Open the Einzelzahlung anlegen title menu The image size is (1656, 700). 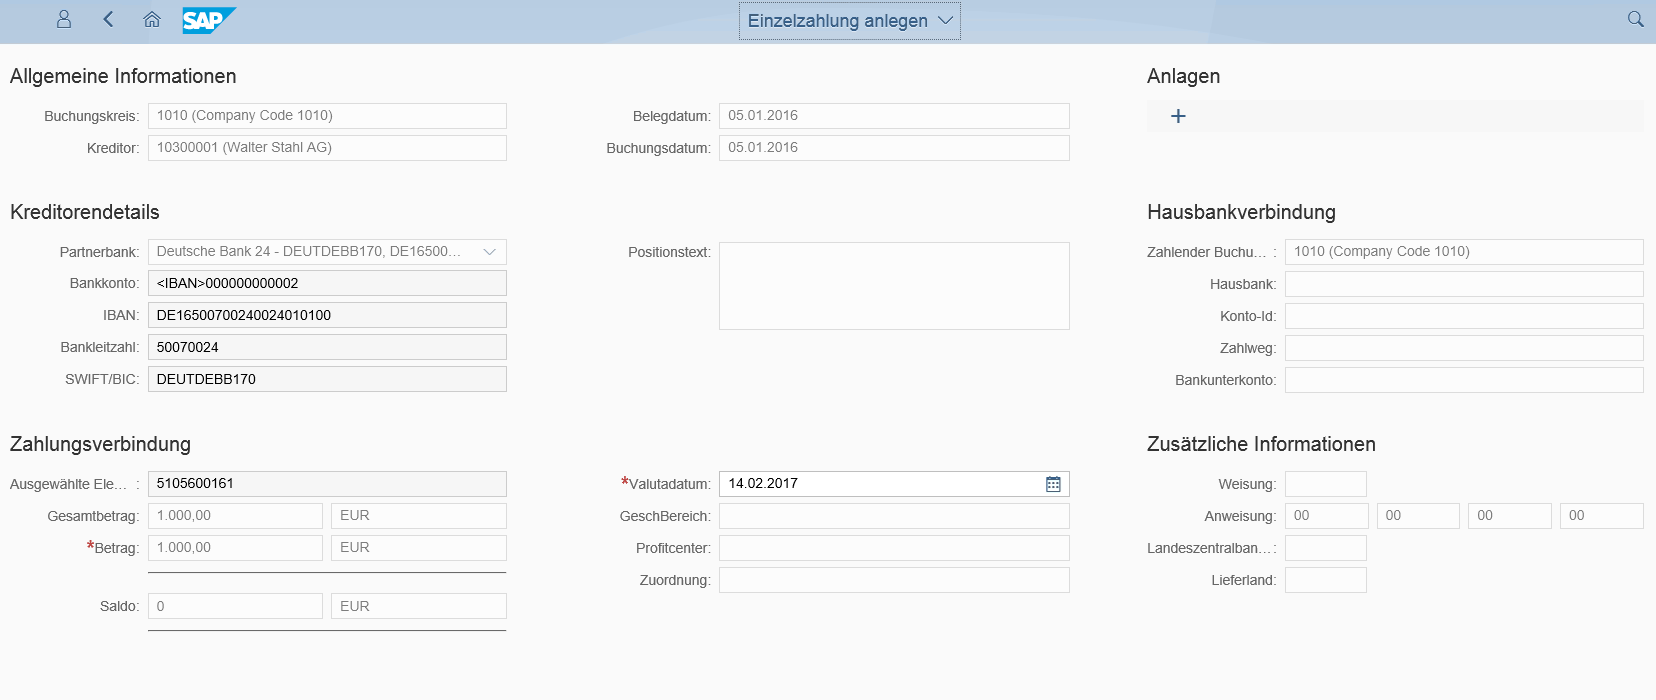(x=849, y=21)
